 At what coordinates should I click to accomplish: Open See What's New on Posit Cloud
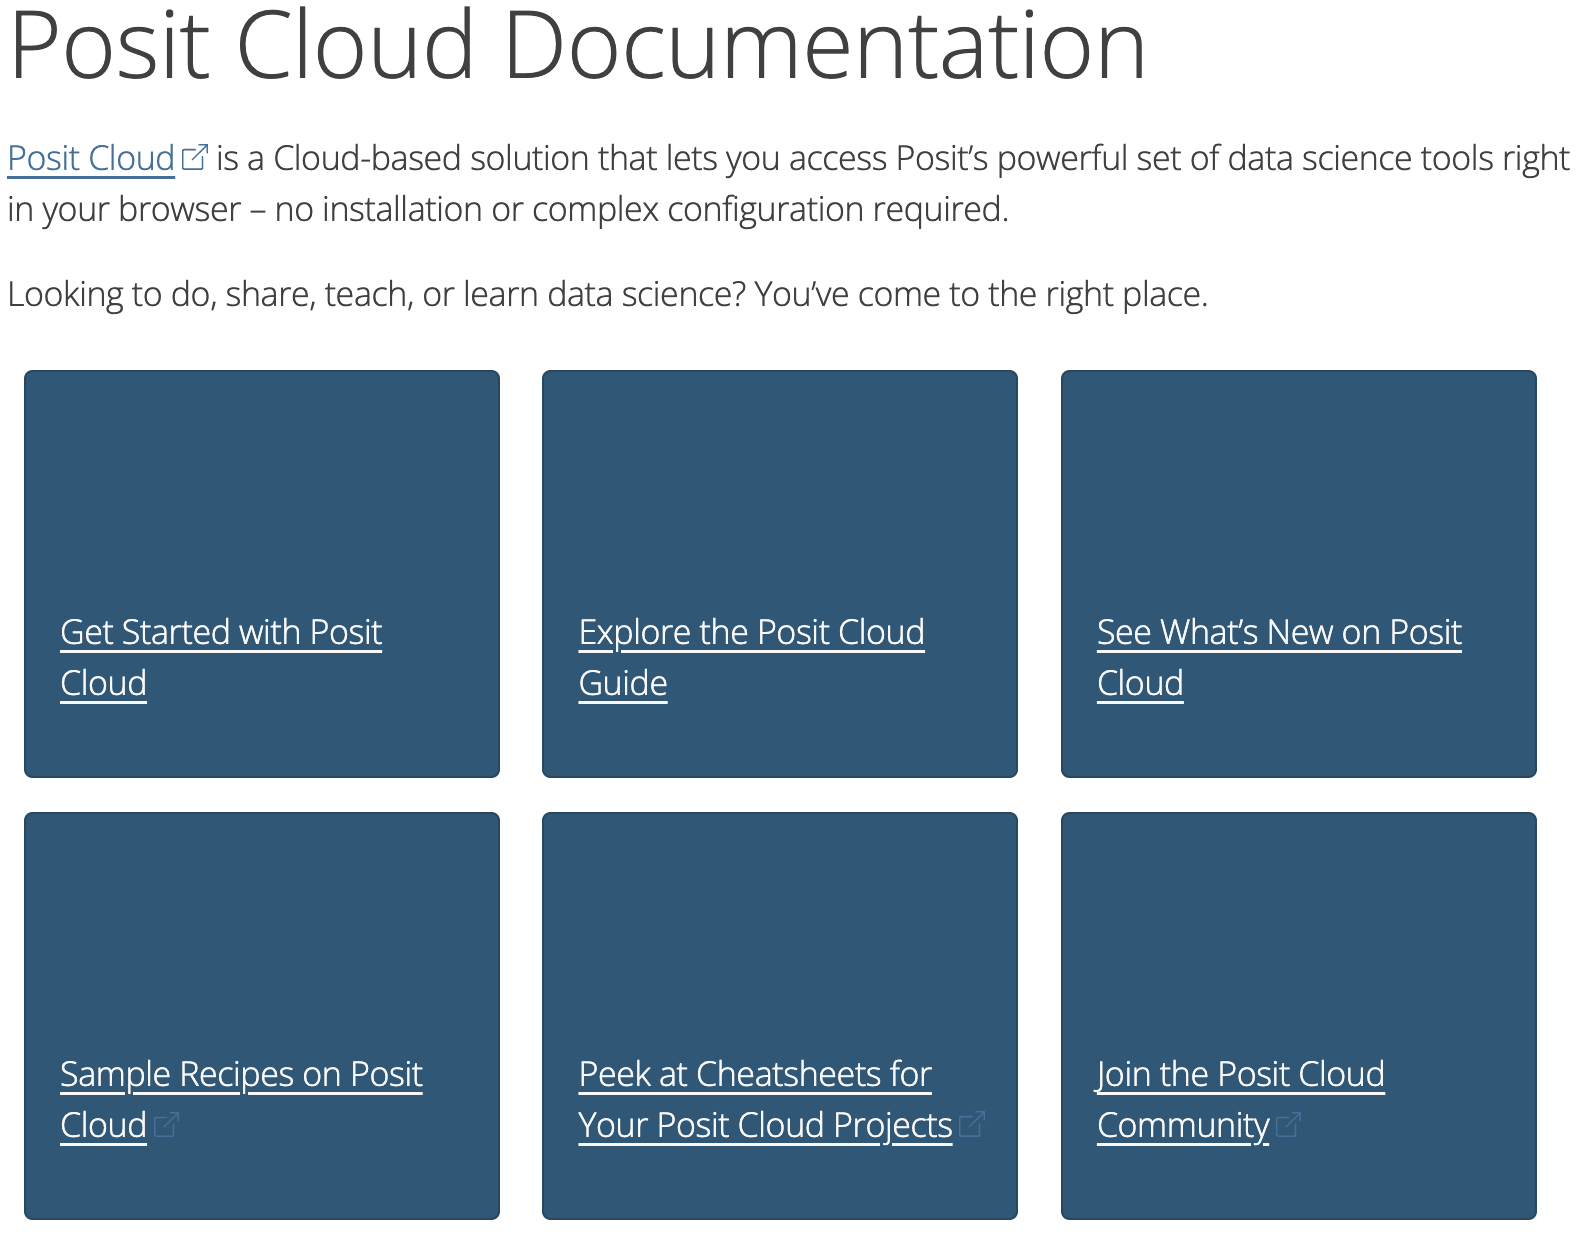click(1278, 633)
